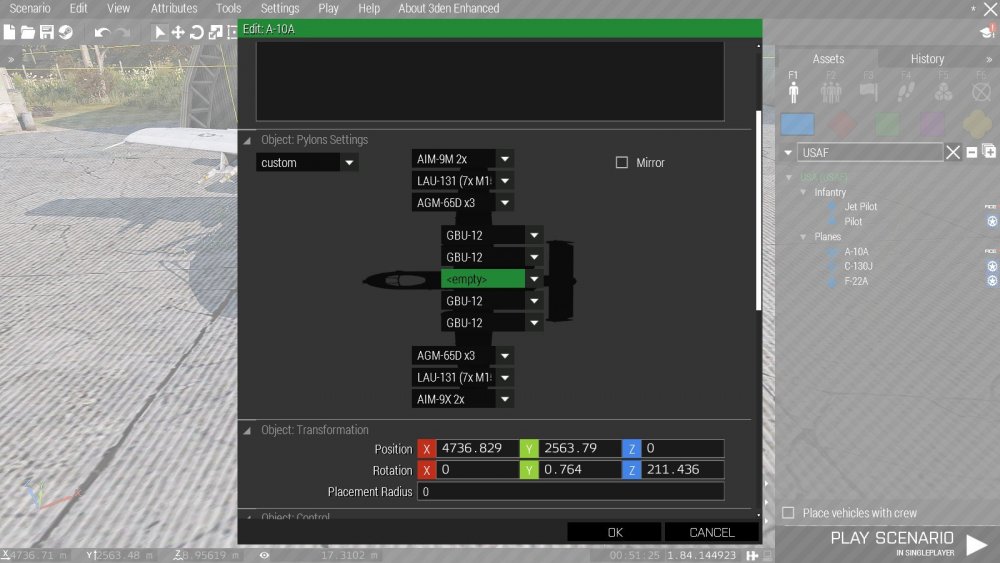Open the AIM-9M 2x pylon dropdown
This screenshot has width=1000, height=563.
point(505,159)
